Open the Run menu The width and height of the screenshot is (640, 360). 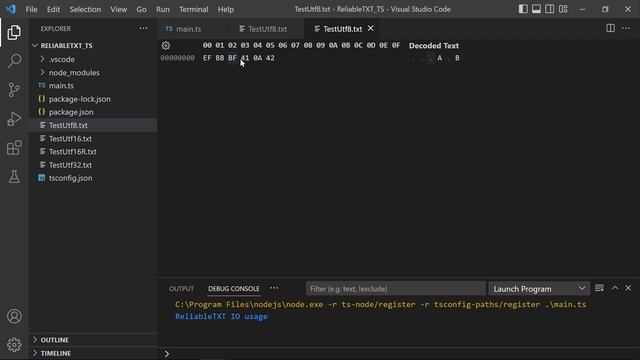click(x=162, y=9)
